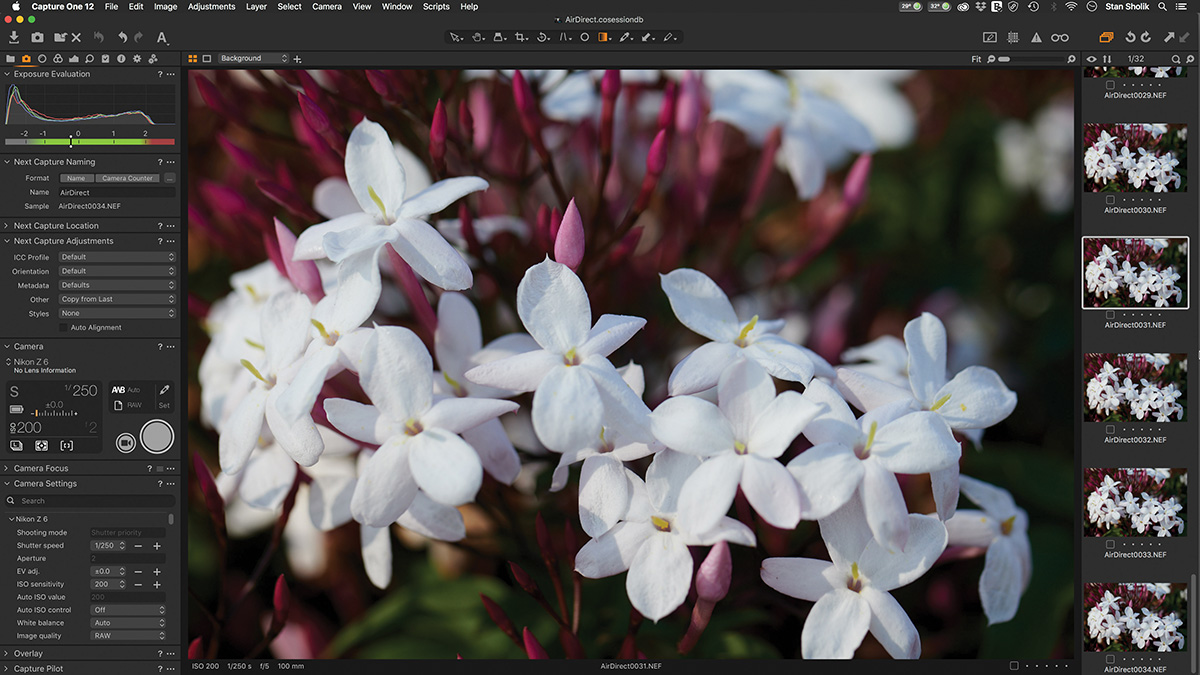Click the Capture camera icon in top toolbar
The height and width of the screenshot is (675, 1200).
point(37,37)
